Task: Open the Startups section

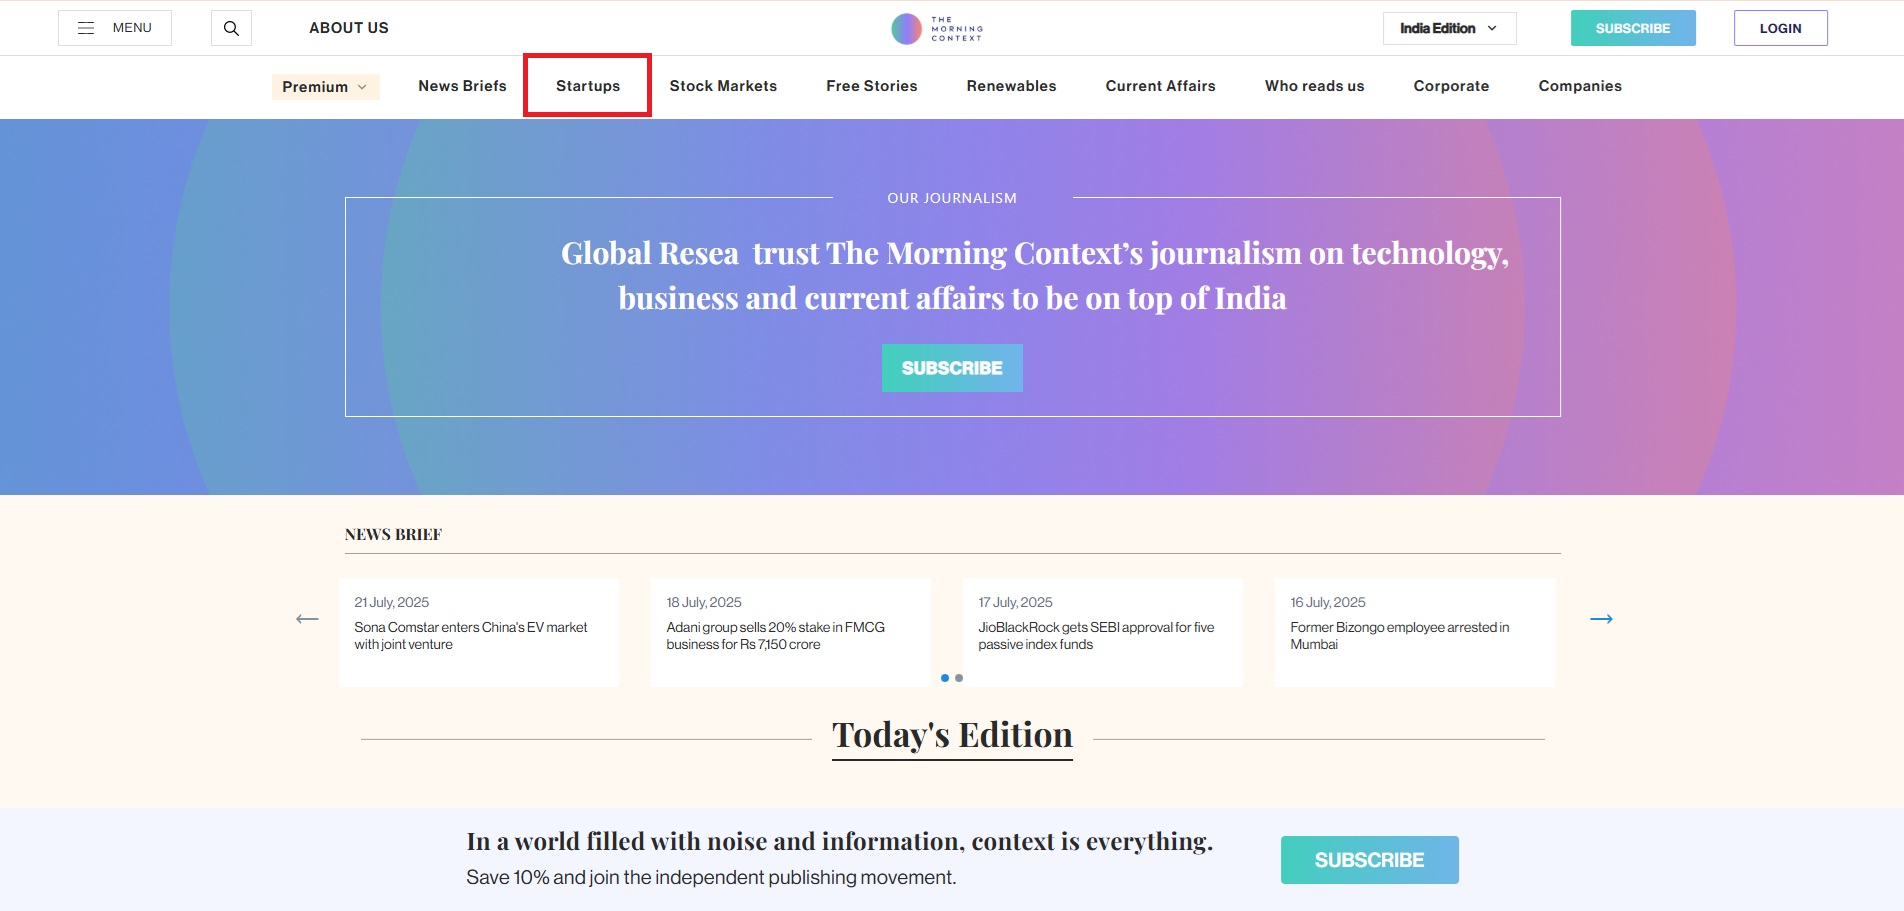Action: (588, 86)
